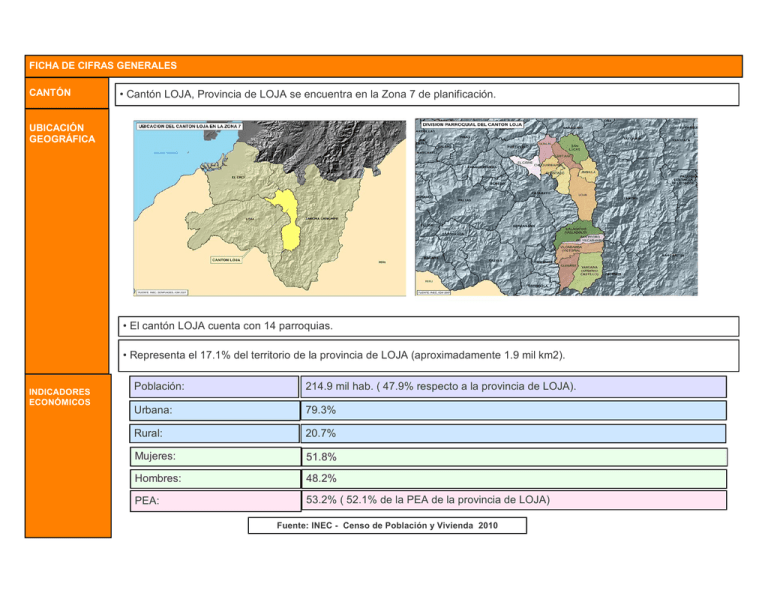768x593 pixels.
Task: Click the yellow highlighted Loja canton on the map
Action: click(289, 216)
